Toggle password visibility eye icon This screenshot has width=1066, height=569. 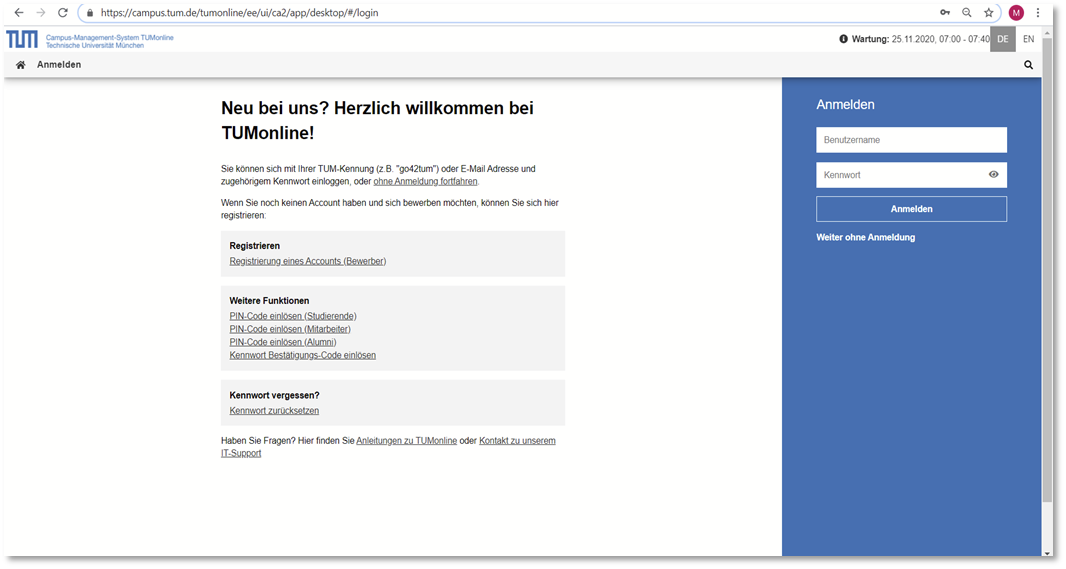[993, 175]
